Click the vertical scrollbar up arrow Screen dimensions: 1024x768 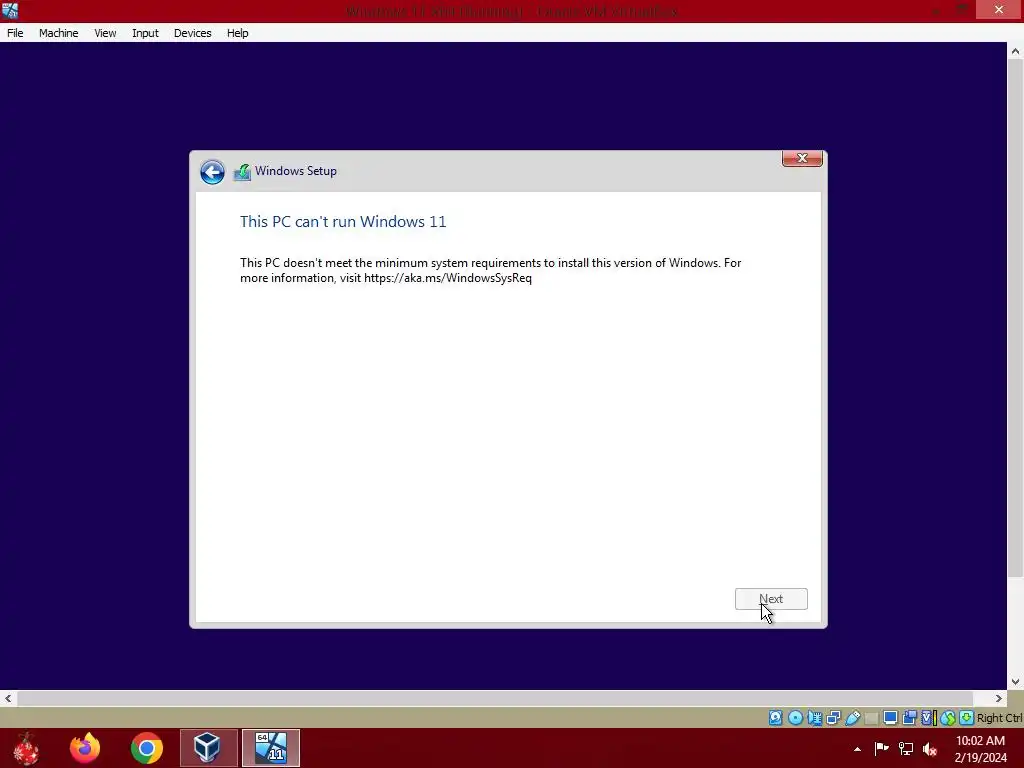(1016, 51)
